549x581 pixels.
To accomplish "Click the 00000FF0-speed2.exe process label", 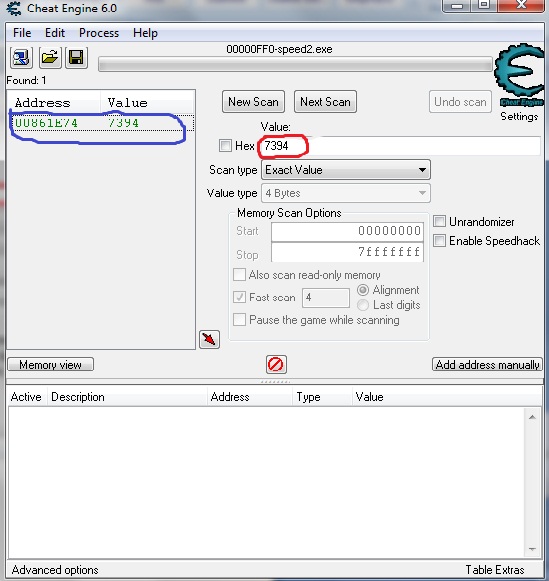I will tap(279, 49).
